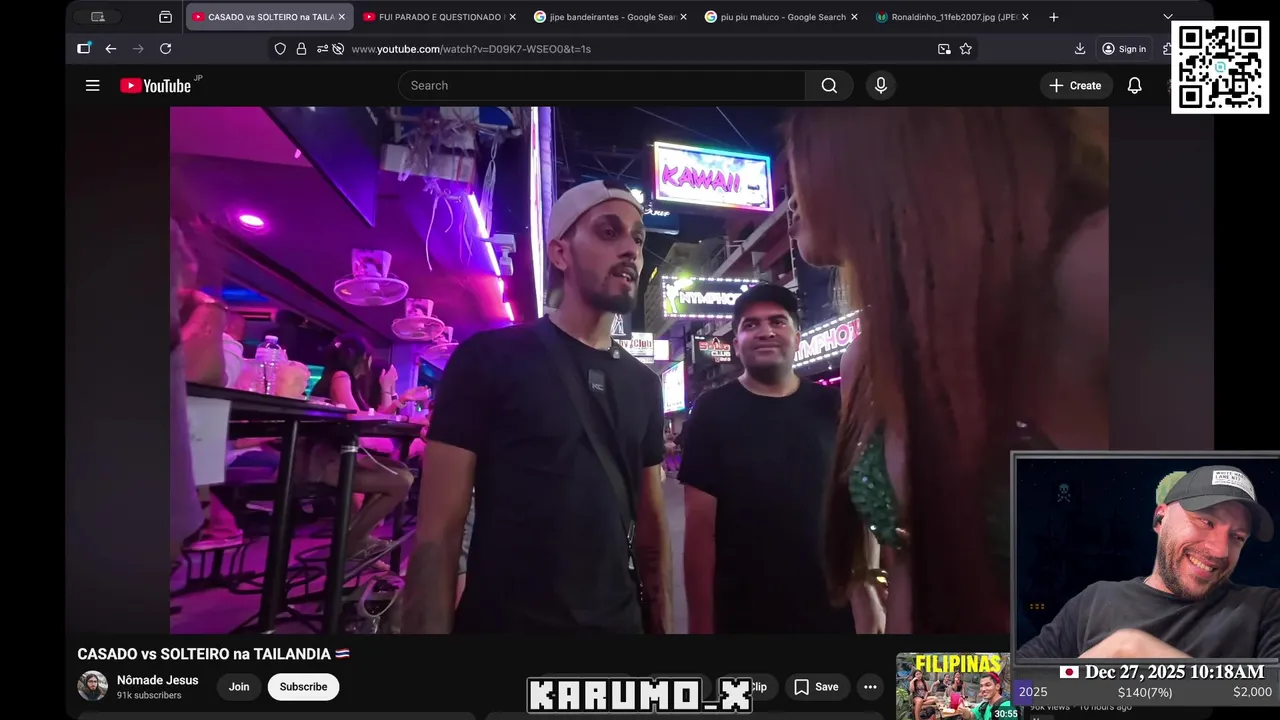The image size is (1280, 720).
Task: Open YouTube notifications bell
Action: click(x=1134, y=86)
